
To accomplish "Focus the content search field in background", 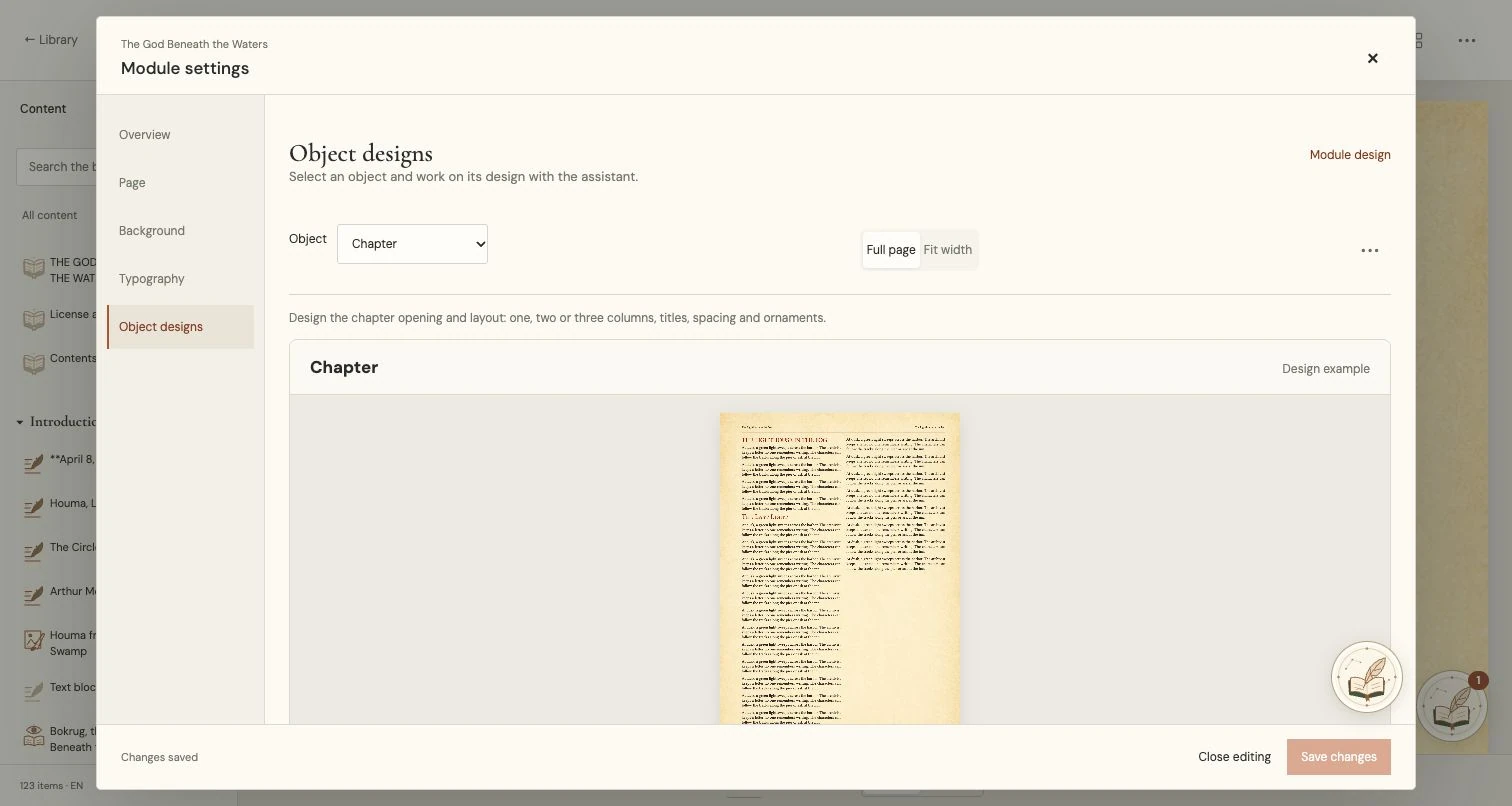I will tap(58, 167).
